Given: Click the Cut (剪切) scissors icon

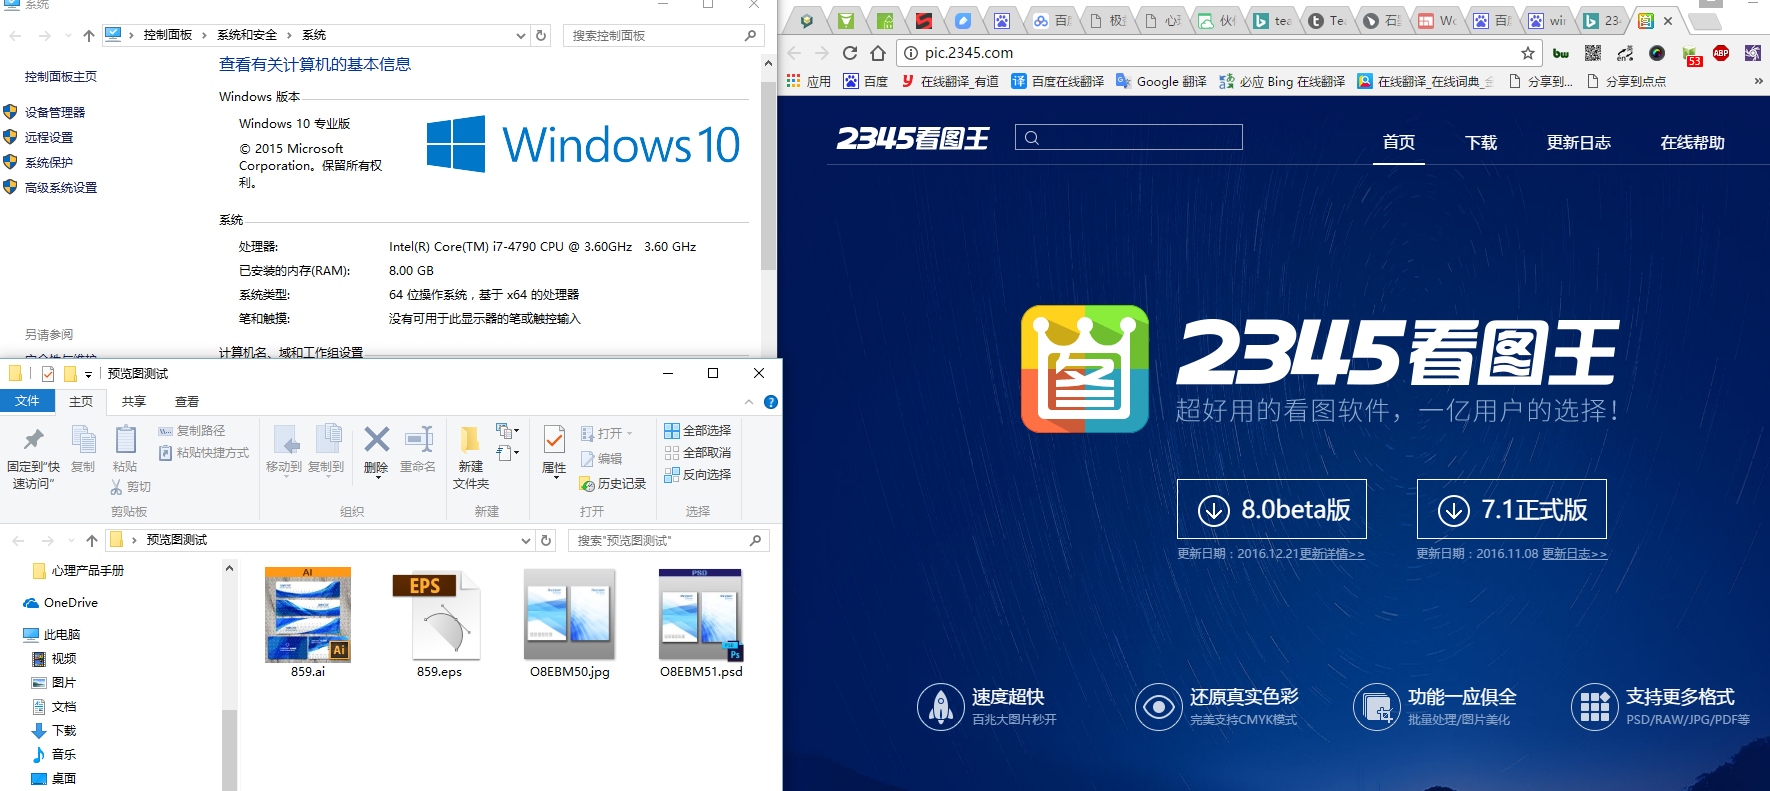Looking at the screenshot, I should pos(117,487).
